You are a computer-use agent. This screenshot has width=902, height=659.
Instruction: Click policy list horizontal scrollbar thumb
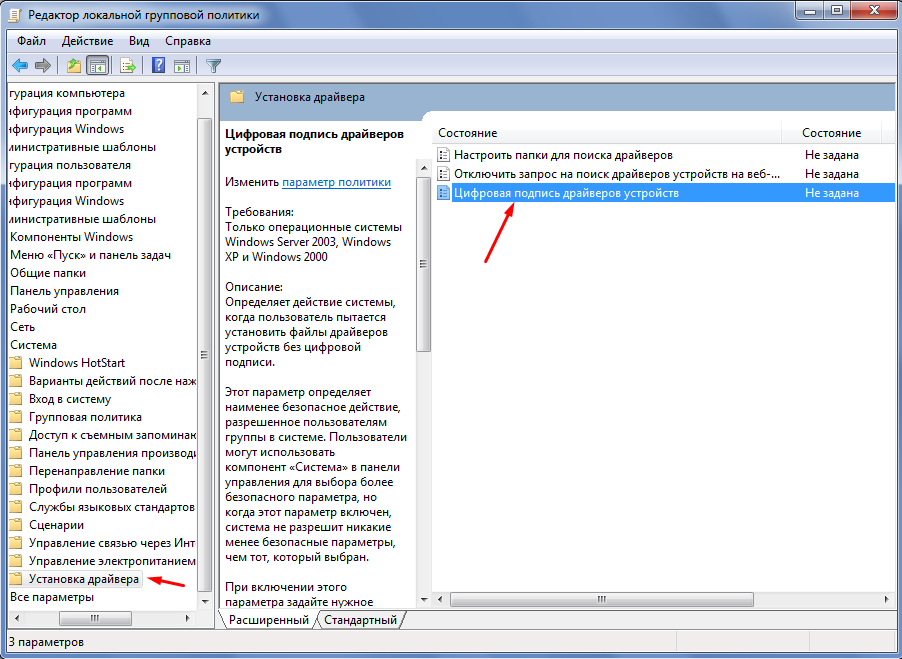click(602, 599)
